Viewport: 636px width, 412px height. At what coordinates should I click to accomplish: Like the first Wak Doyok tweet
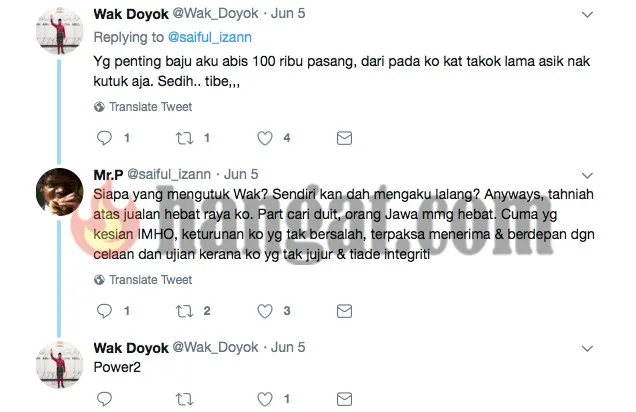(x=265, y=138)
